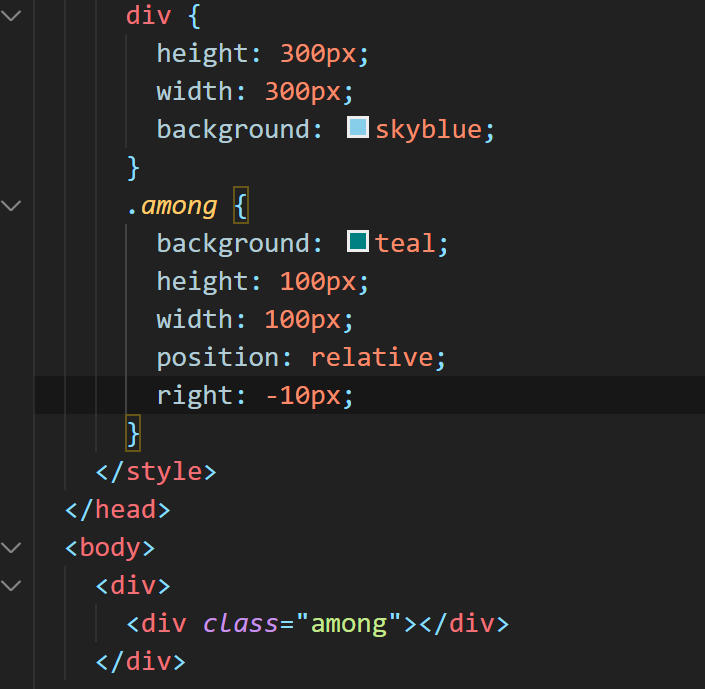Click the class attribute name
This screenshot has width=705, height=689.
pyautogui.click(x=241, y=623)
